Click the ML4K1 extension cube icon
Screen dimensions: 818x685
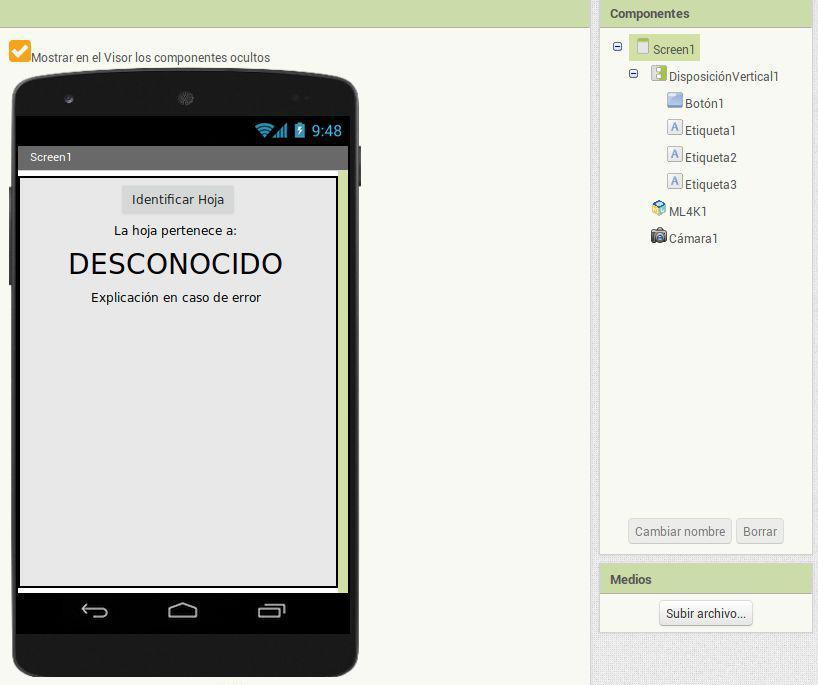click(659, 208)
